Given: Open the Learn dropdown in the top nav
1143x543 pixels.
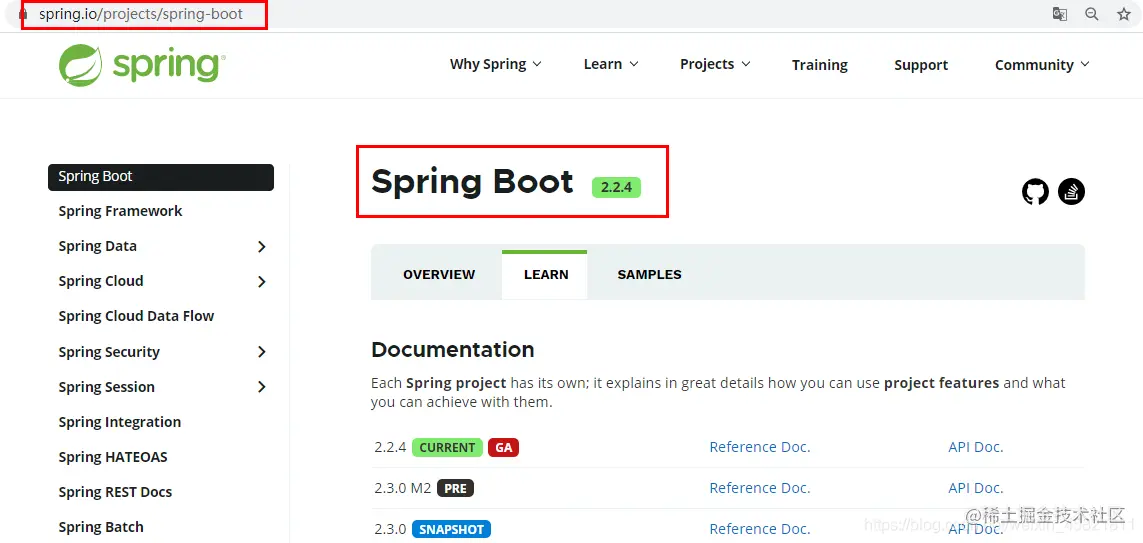Looking at the screenshot, I should click(x=611, y=64).
